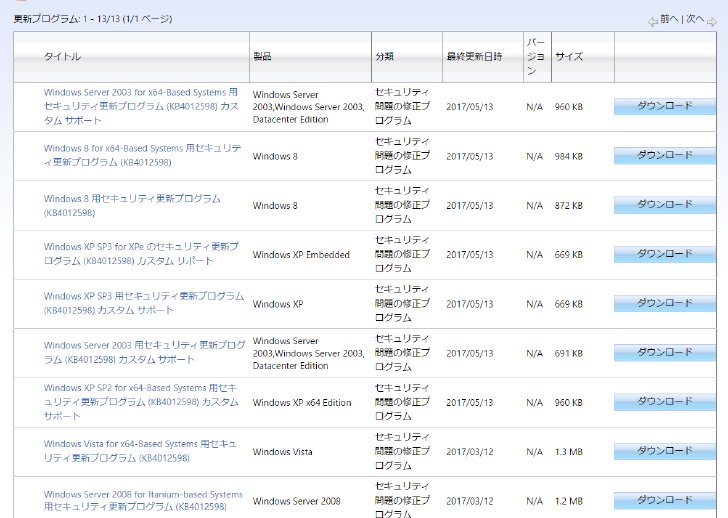The height and width of the screenshot is (518, 728).
Task: Sort by the バージョン column header
Action: coord(536,57)
